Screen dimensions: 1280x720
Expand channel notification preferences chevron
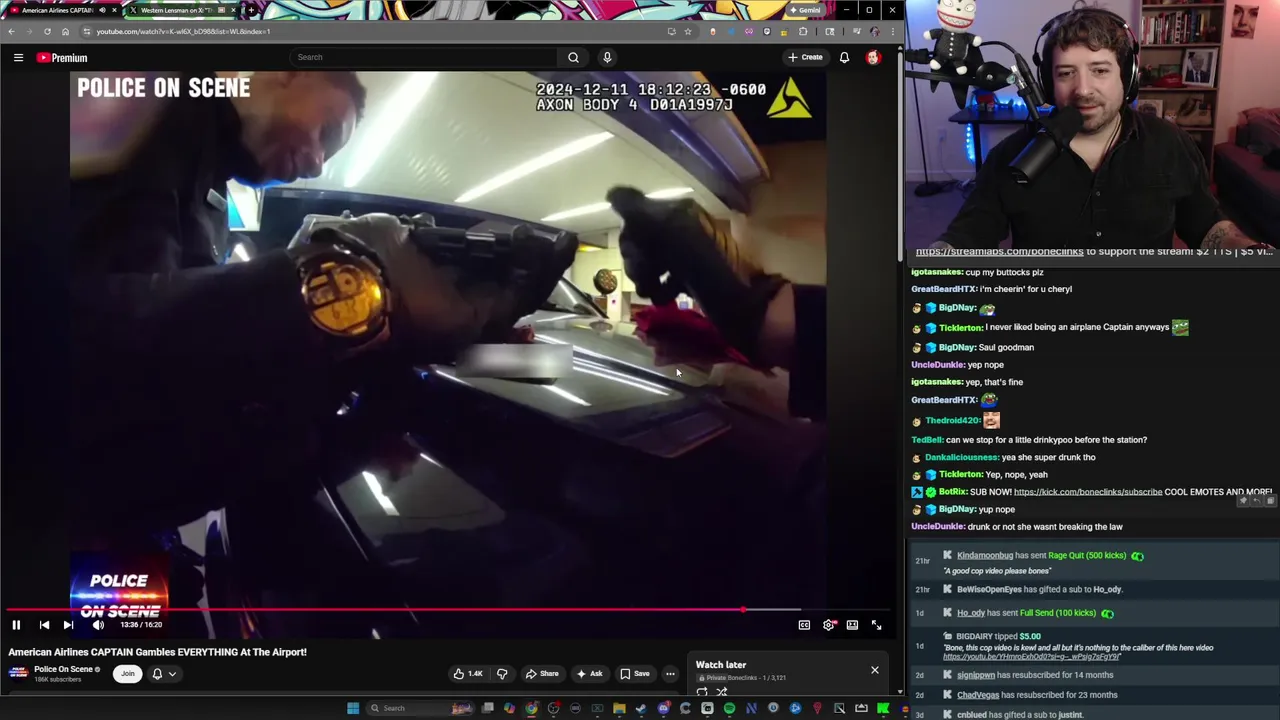[172, 674]
